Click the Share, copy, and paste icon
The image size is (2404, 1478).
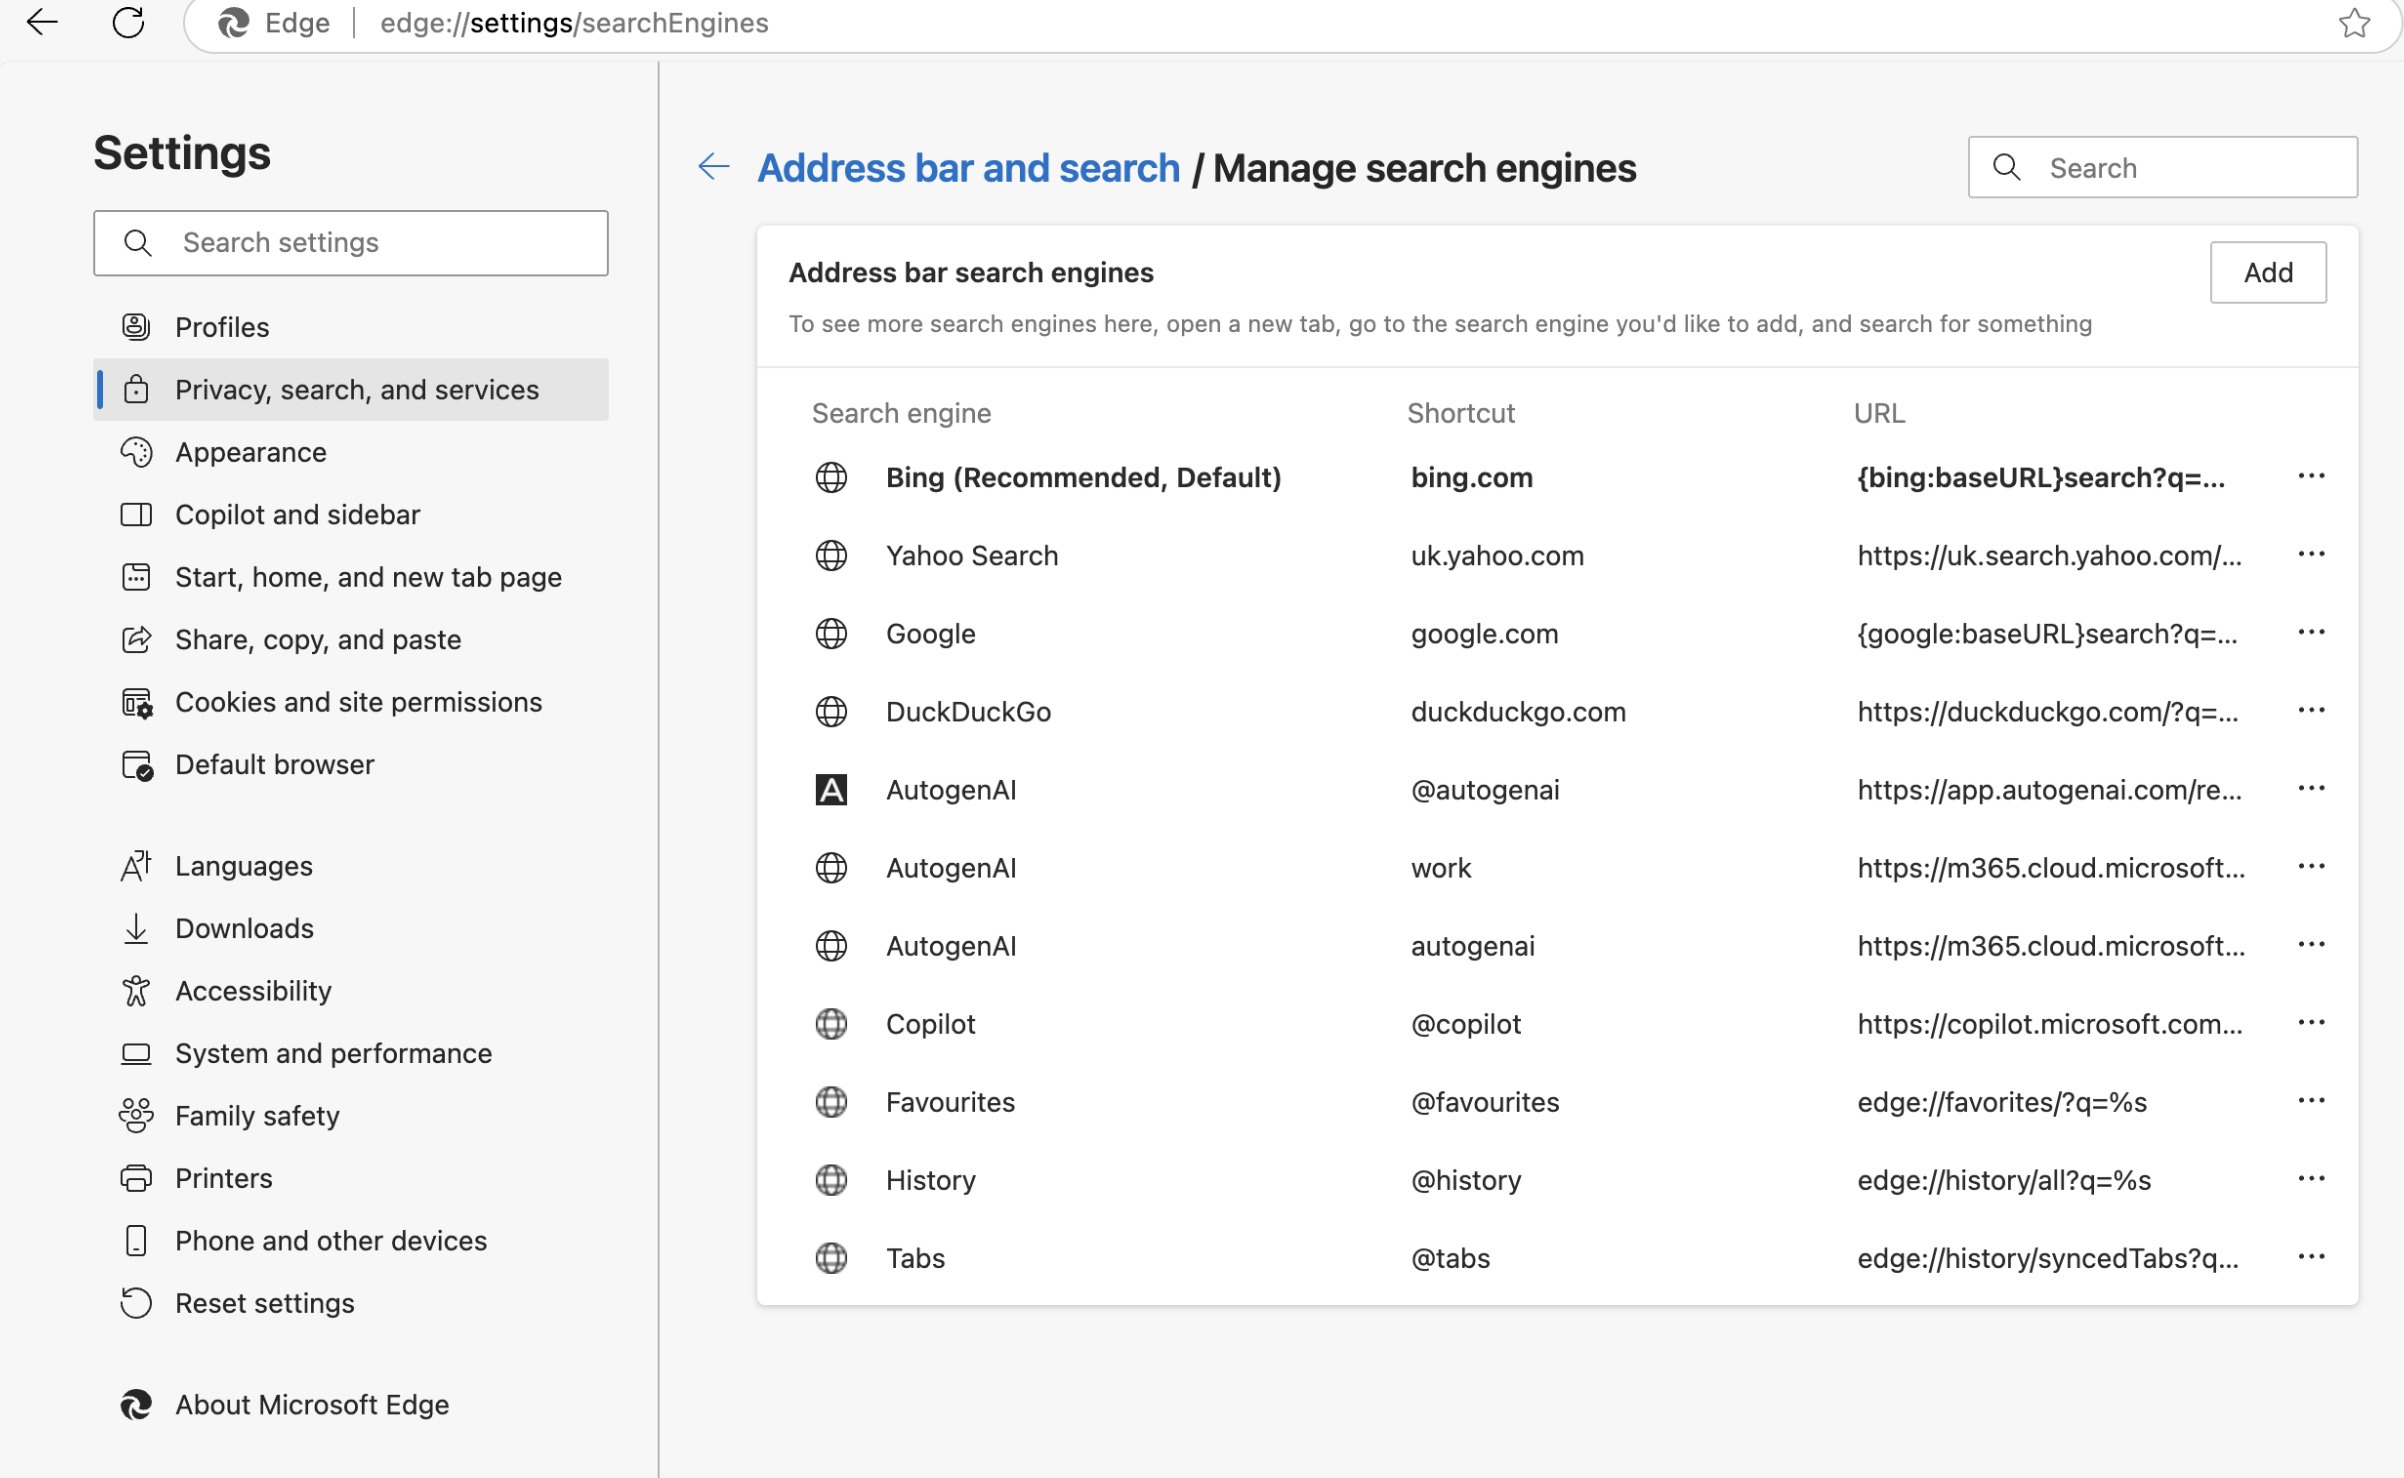click(x=136, y=640)
